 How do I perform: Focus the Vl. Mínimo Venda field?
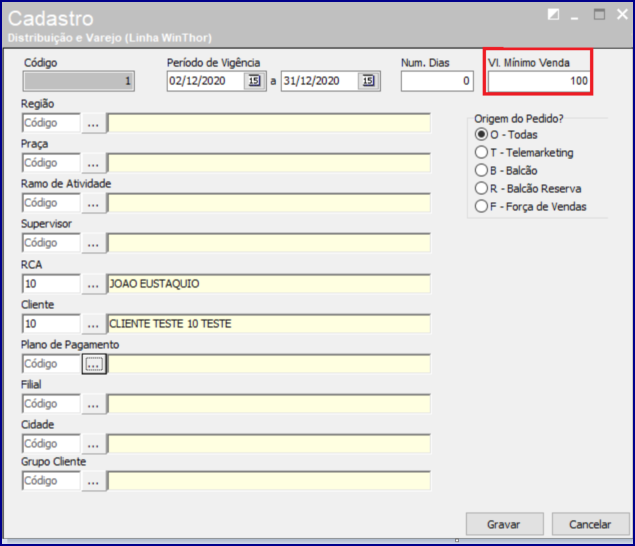click(539, 81)
